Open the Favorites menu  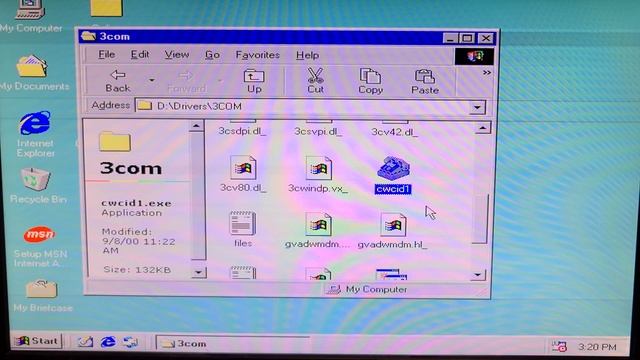[x=258, y=55]
